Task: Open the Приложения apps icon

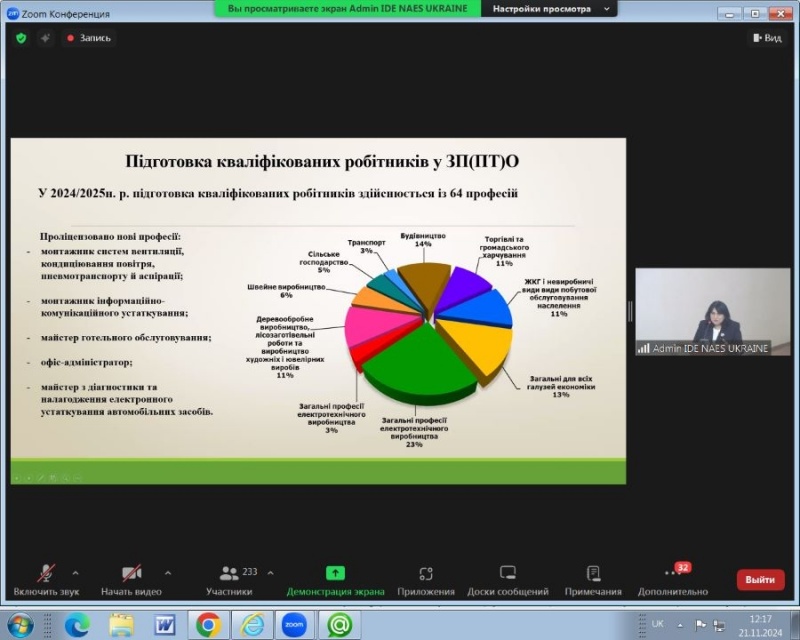Action: coord(425,573)
